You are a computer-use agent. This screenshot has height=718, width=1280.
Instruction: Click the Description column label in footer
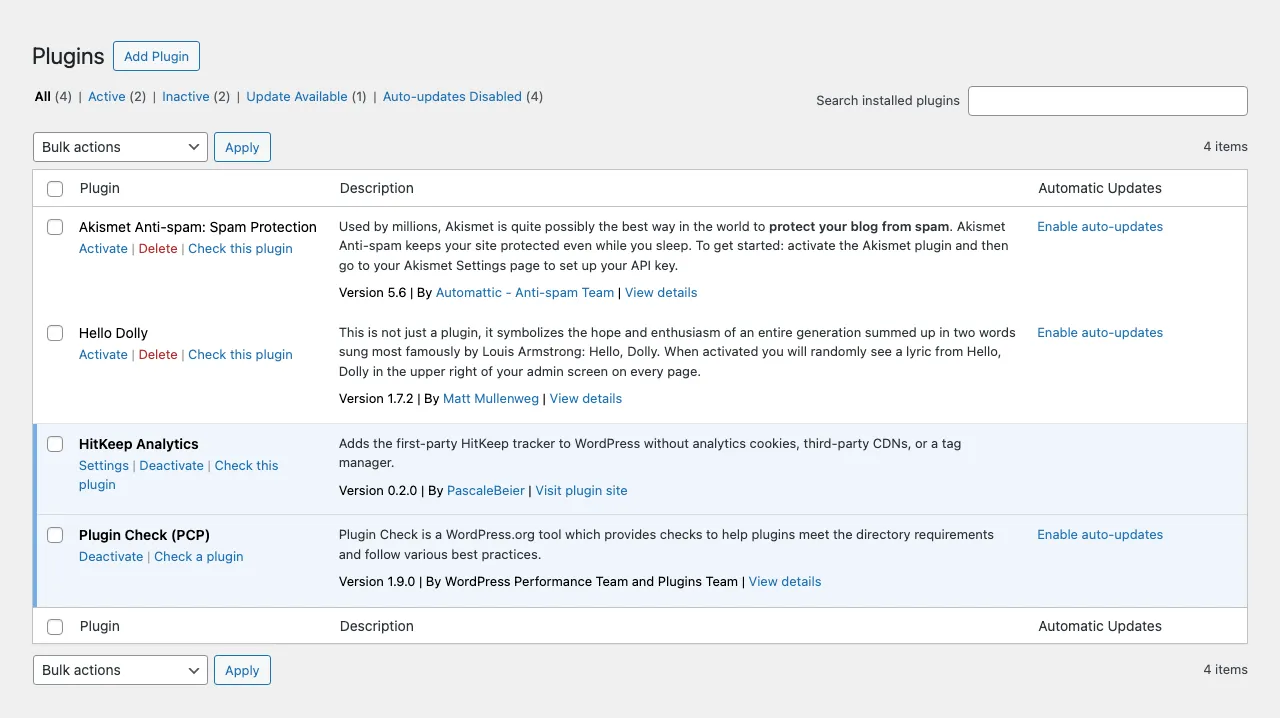(376, 626)
